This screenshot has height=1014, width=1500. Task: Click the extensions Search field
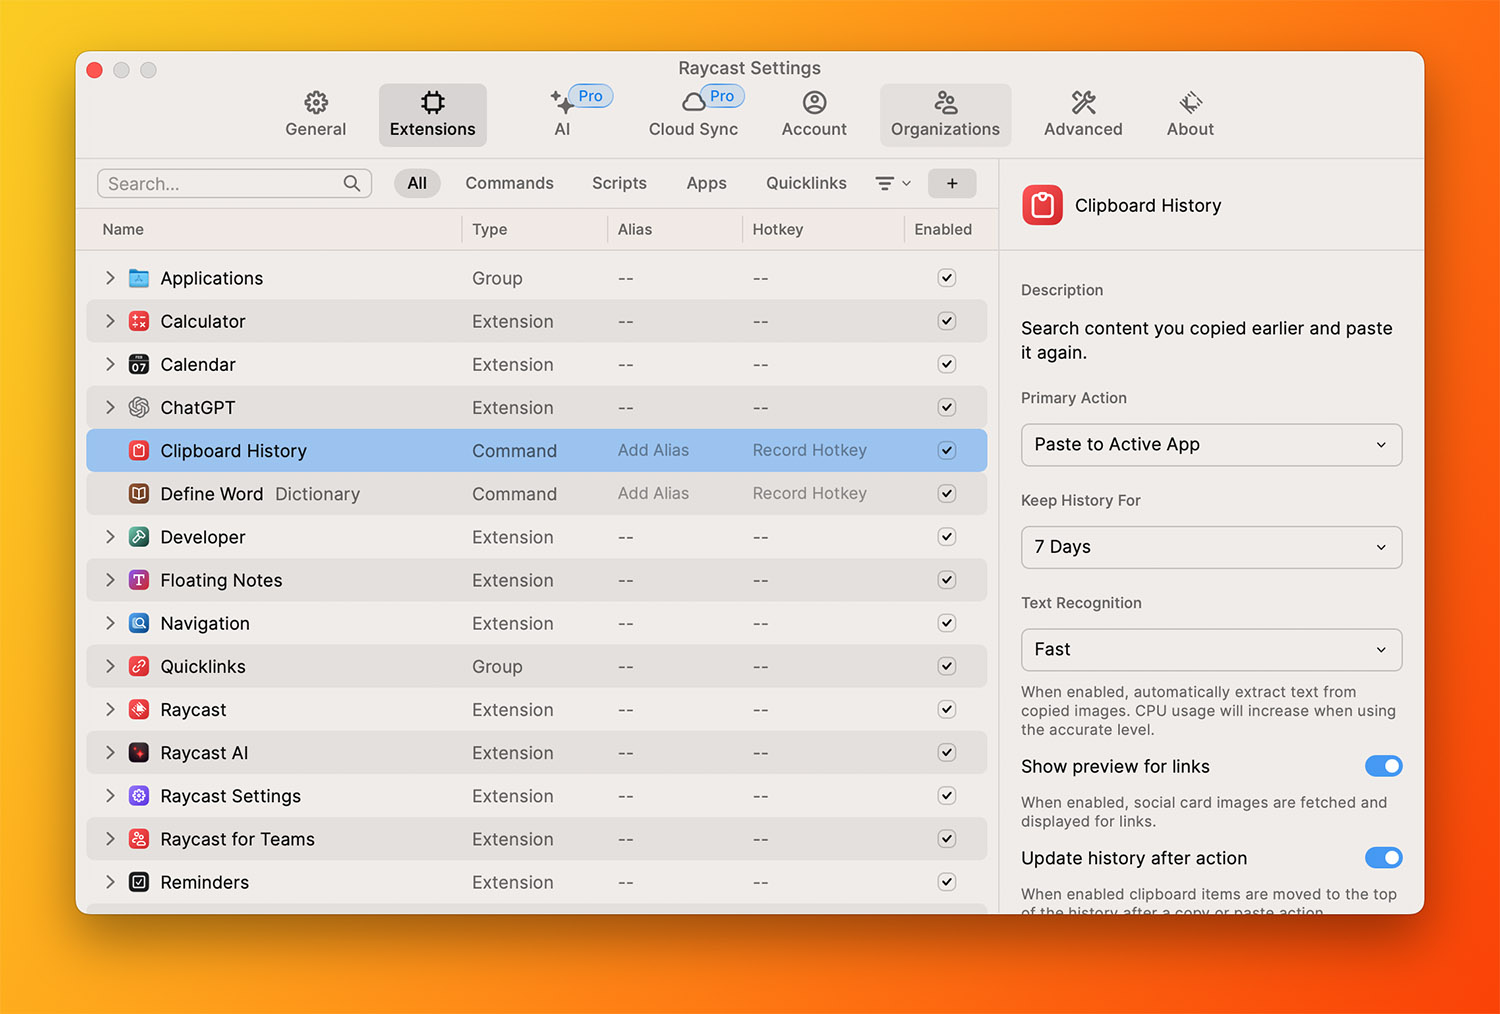223,184
